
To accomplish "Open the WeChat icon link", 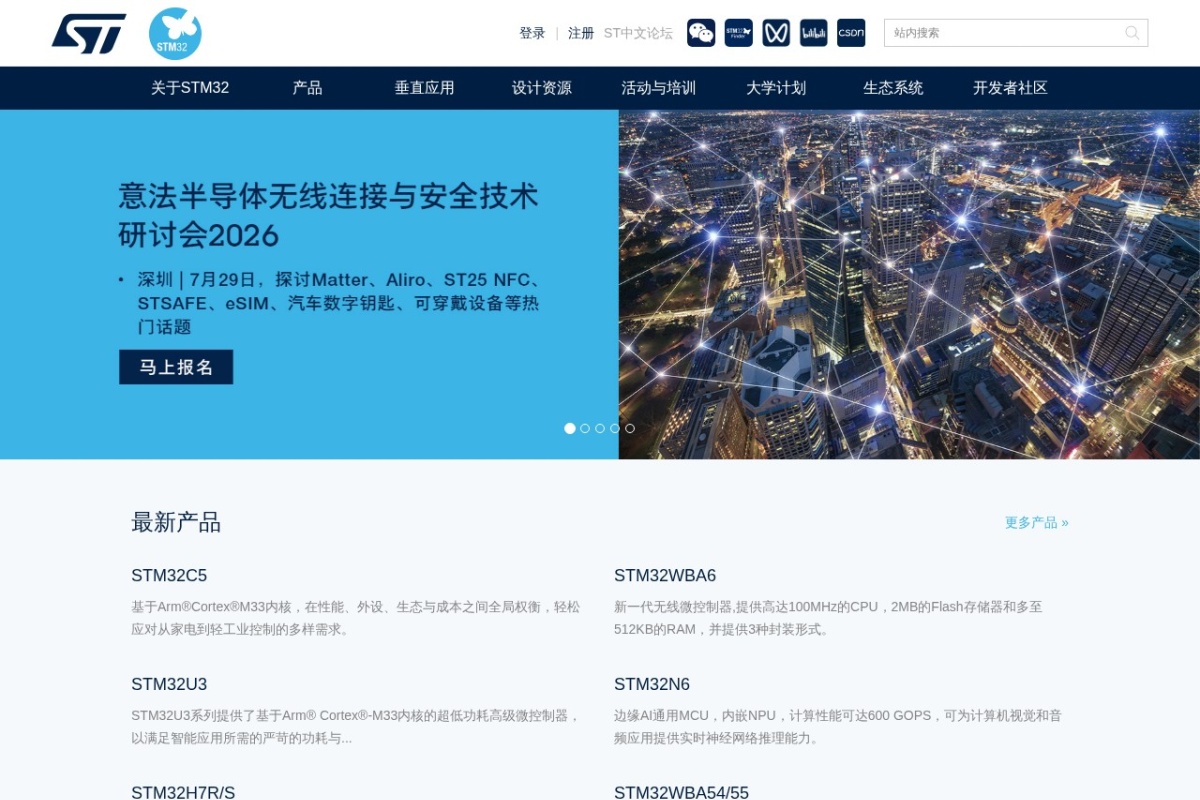I will 701,33.
